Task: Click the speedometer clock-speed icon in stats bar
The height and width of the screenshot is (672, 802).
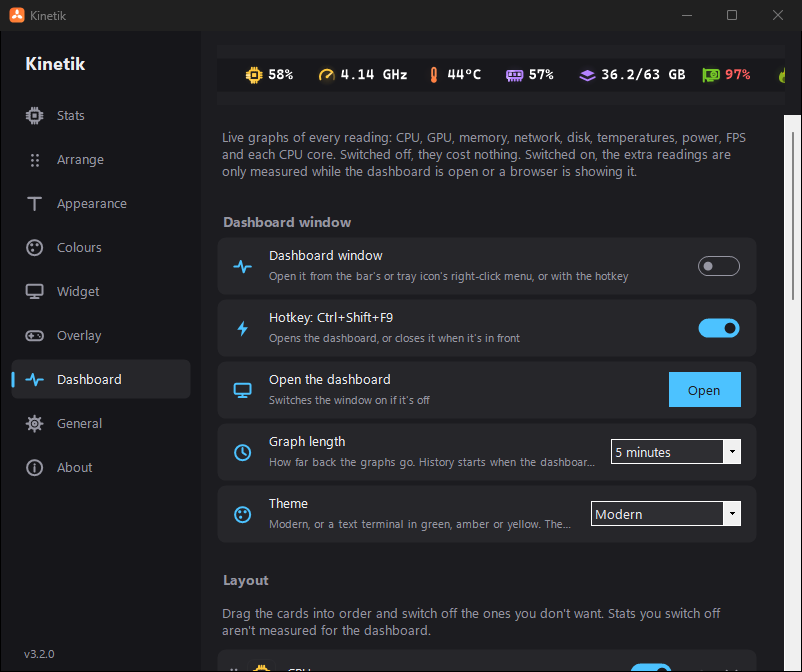Action: (326, 75)
